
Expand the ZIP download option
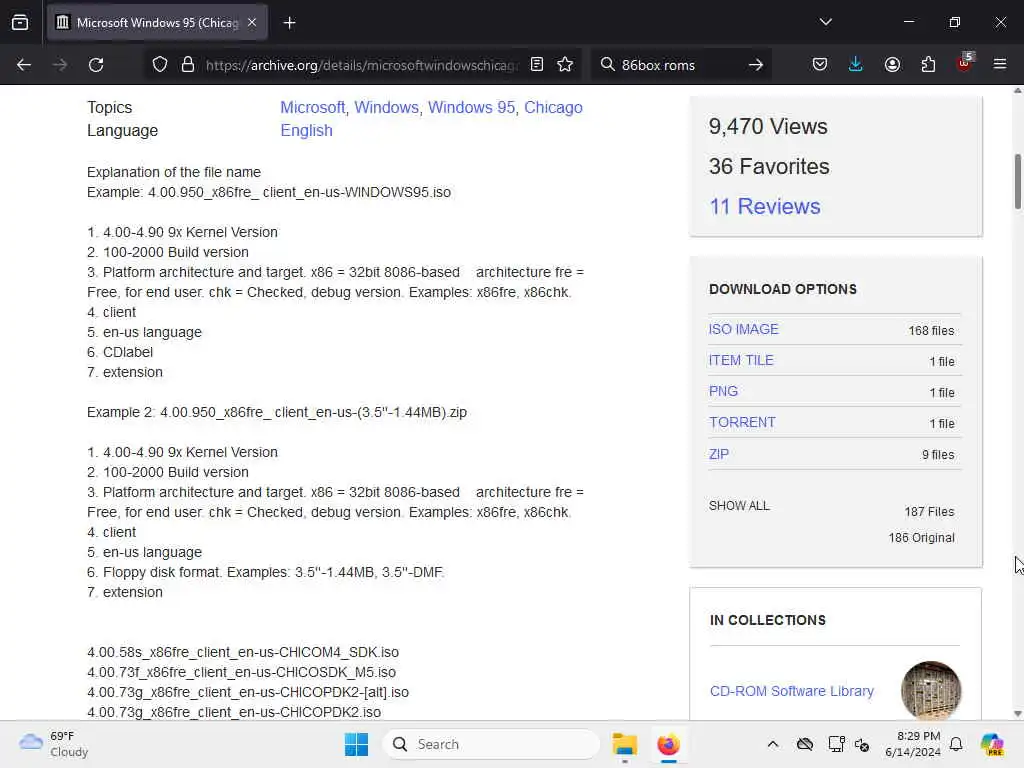click(x=718, y=454)
